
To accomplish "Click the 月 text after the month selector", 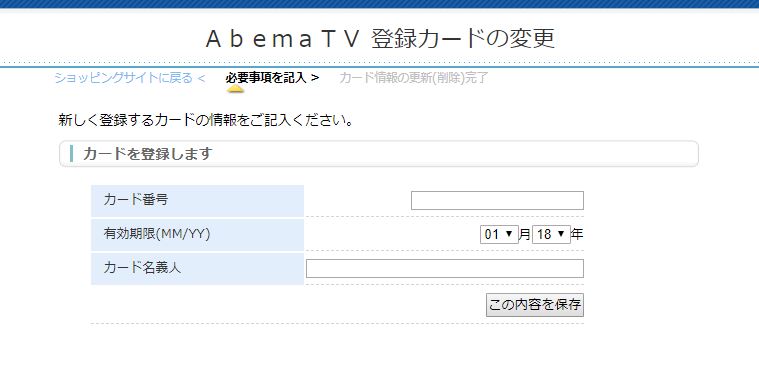I will 525,234.
